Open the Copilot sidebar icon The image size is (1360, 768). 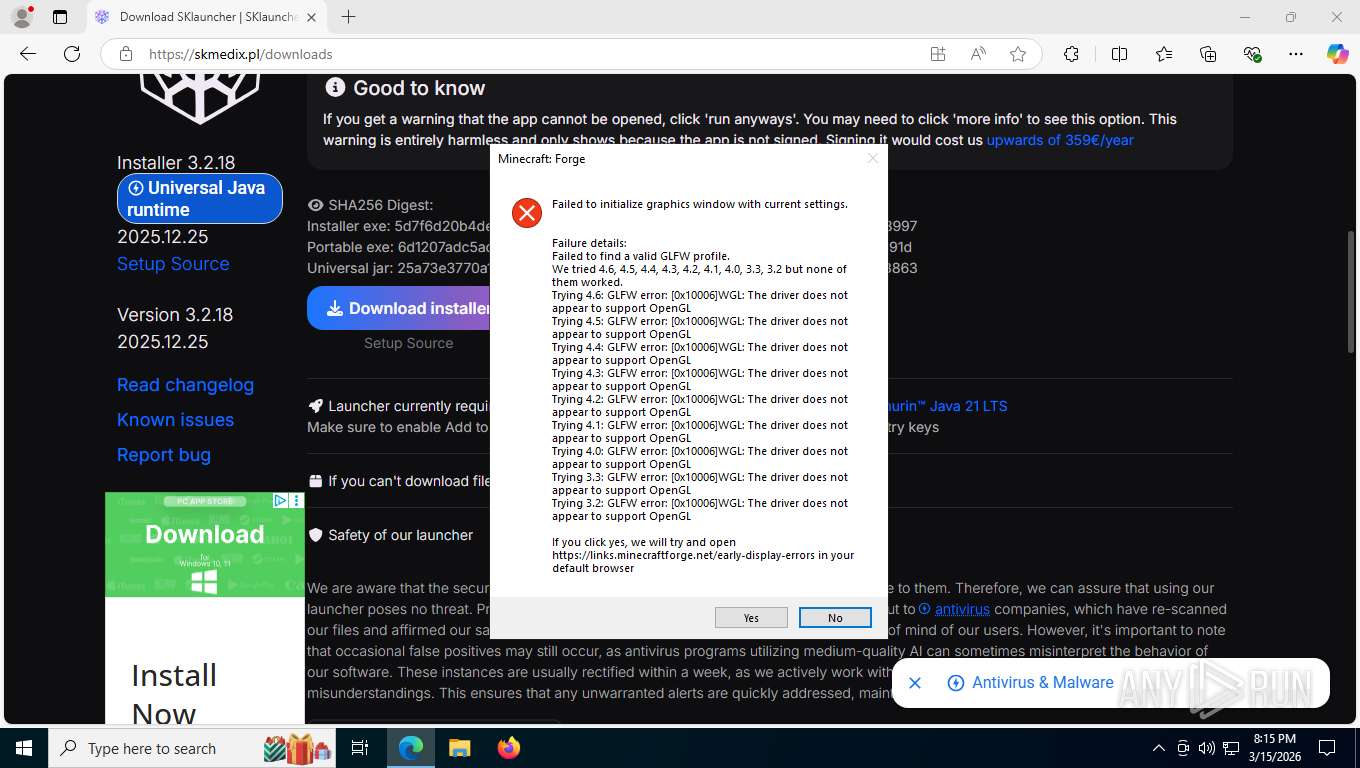tap(1338, 54)
